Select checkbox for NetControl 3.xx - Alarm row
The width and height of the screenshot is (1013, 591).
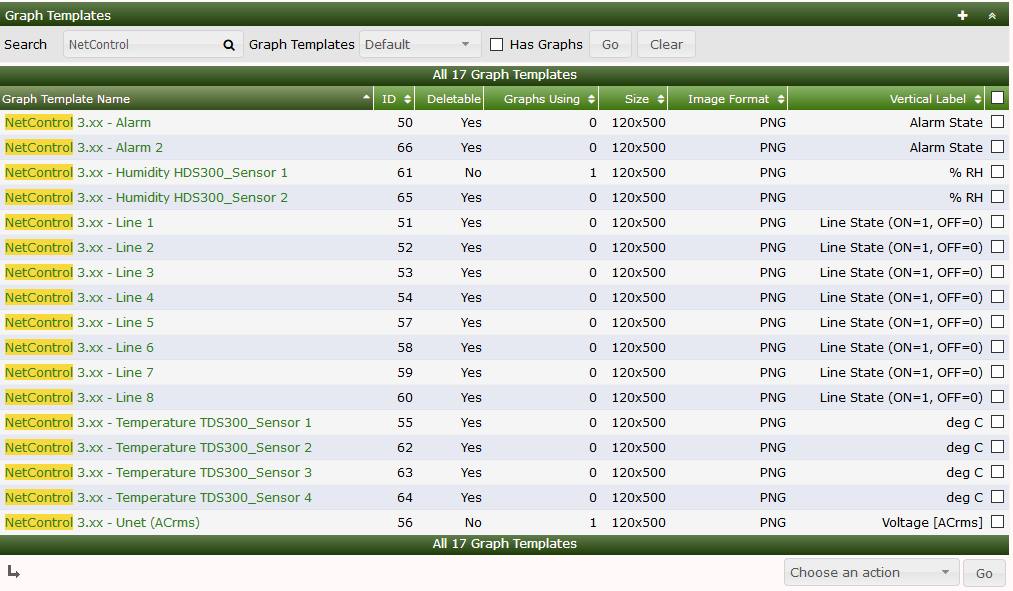click(x=997, y=121)
